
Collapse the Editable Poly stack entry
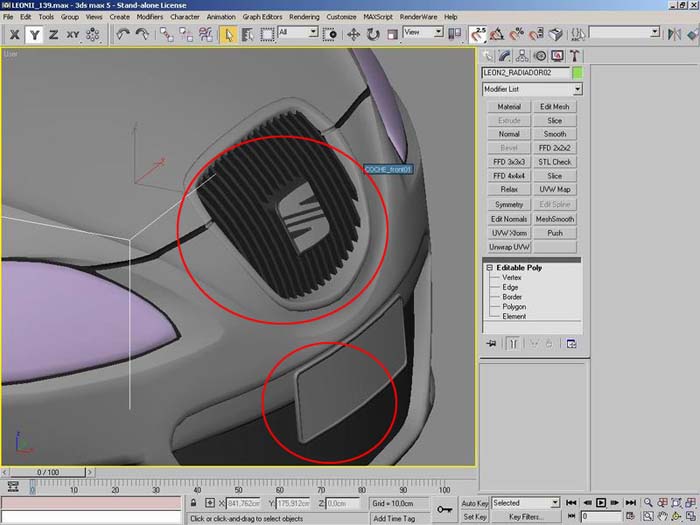coord(489,268)
